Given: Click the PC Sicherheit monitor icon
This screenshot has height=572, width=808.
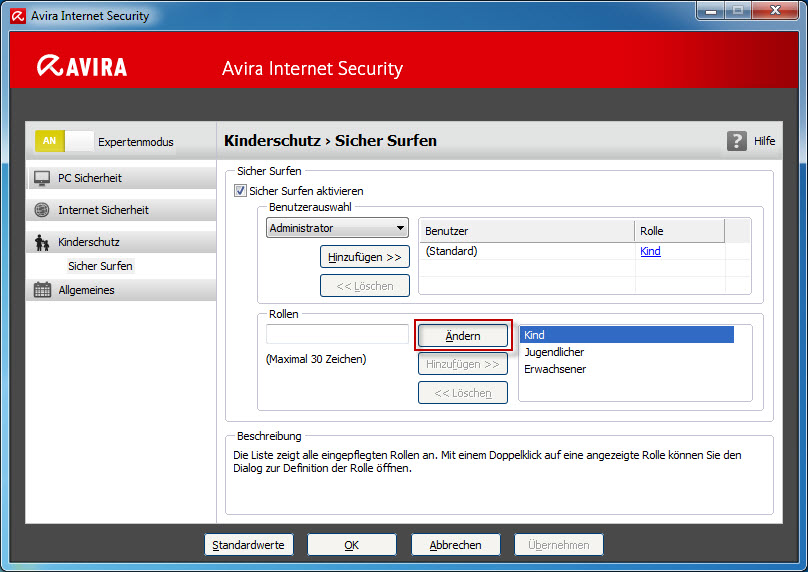Looking at the screenshot, I should pos(42,178).
